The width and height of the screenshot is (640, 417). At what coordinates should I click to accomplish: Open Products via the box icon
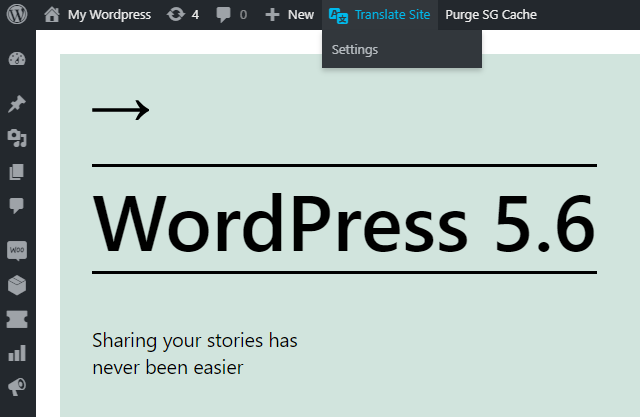click(17, 285)
